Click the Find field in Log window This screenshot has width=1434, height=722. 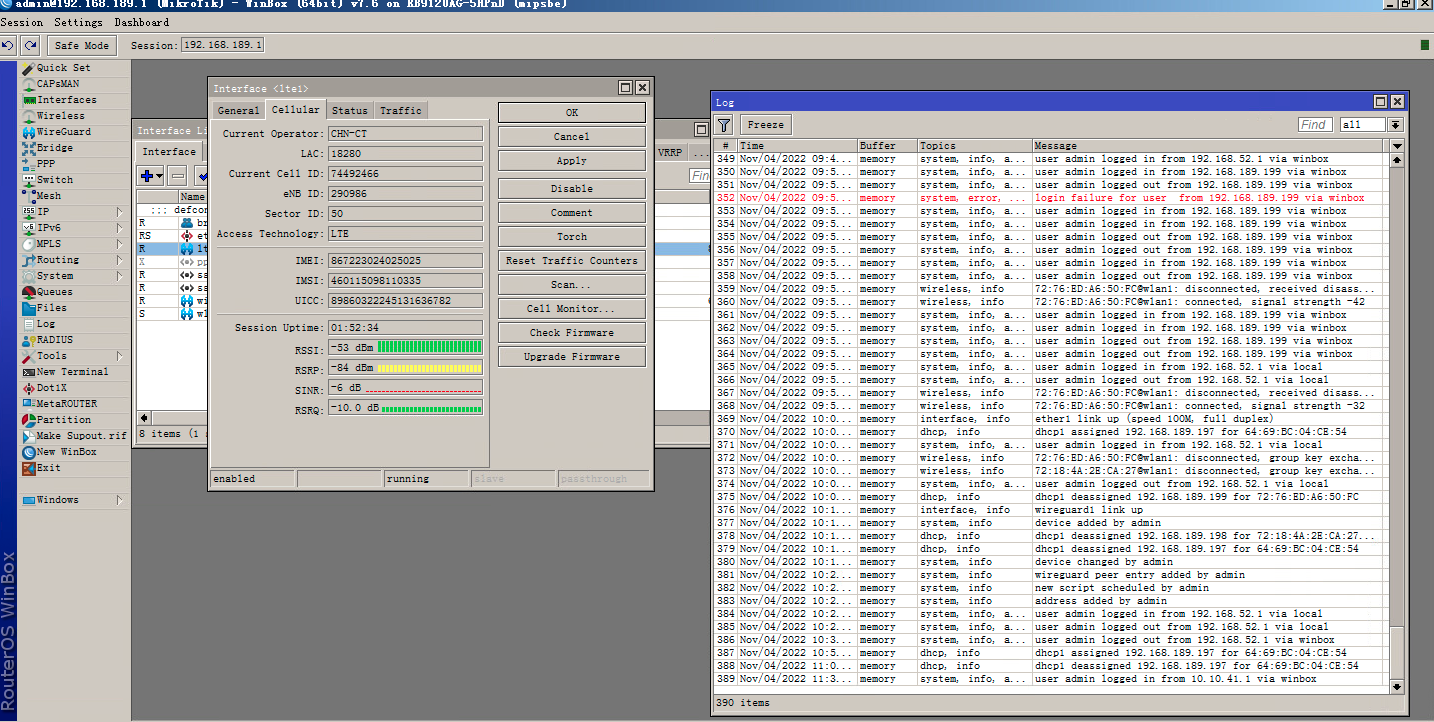1316,125
